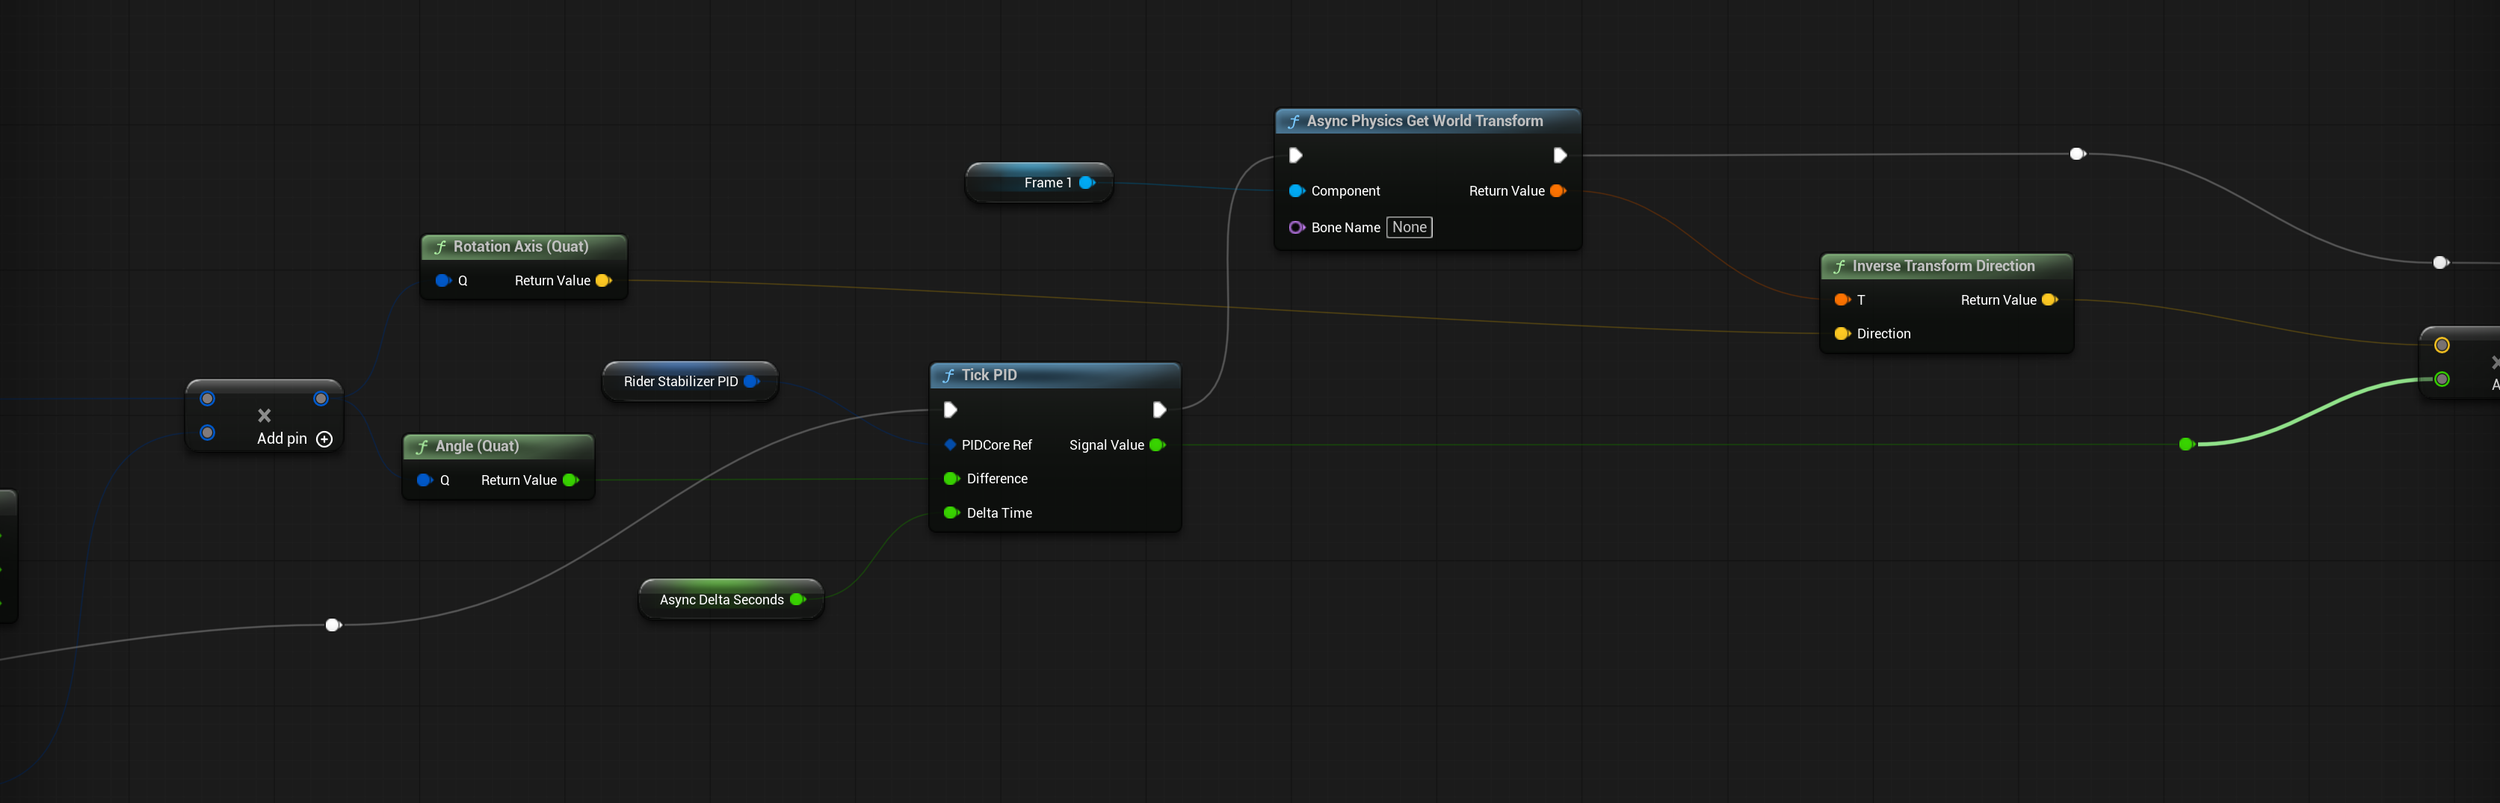
Task: Click Async Physics Get World Transform output exec pin
Action: [x=1559, y=155]
